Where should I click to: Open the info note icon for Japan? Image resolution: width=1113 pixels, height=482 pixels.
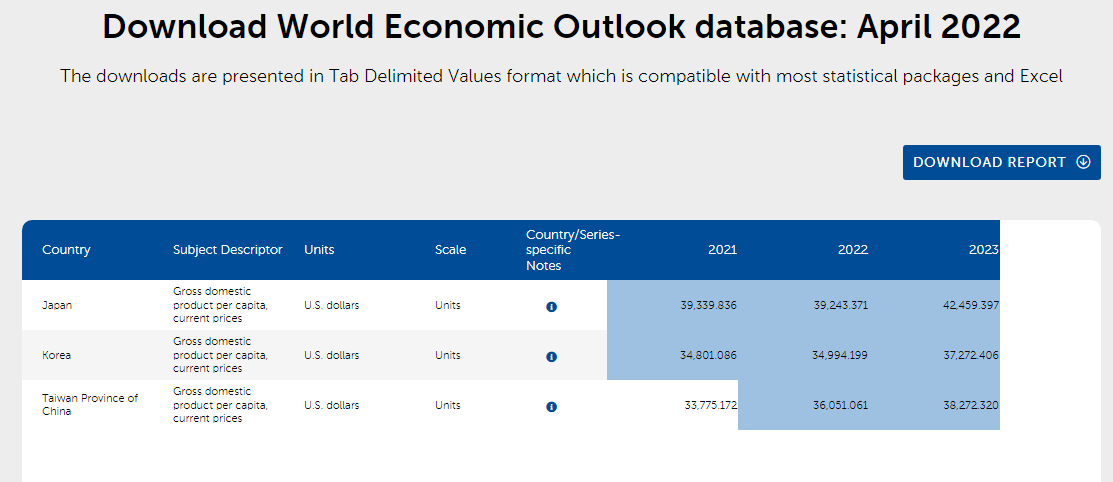(x=551, y=306)
